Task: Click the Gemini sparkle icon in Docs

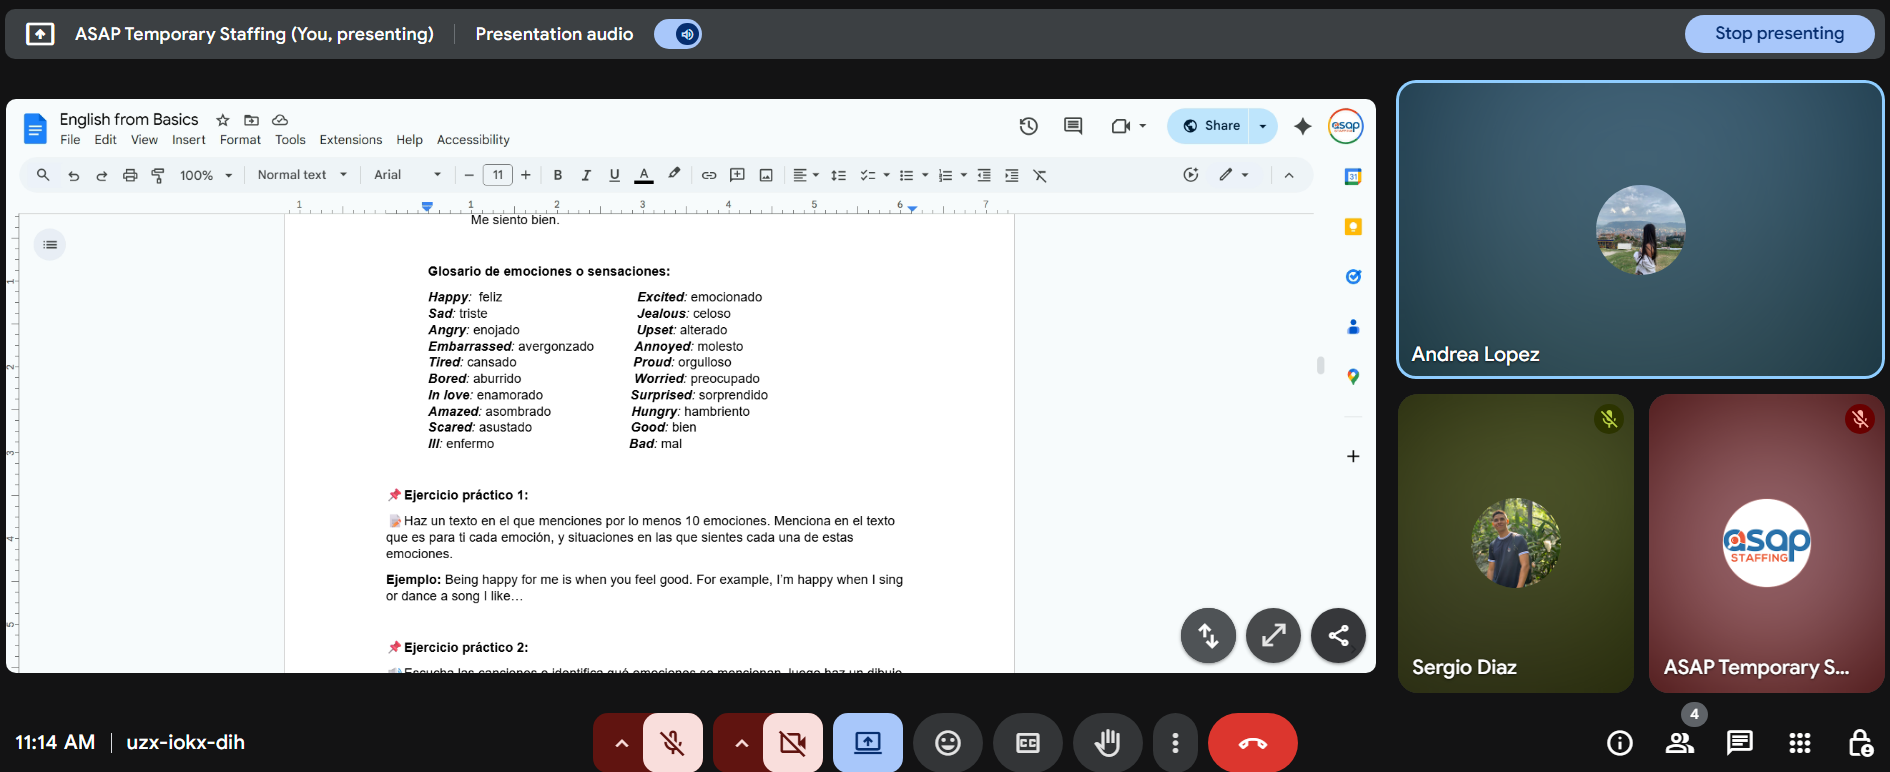Action: (x=1302, y=126)
